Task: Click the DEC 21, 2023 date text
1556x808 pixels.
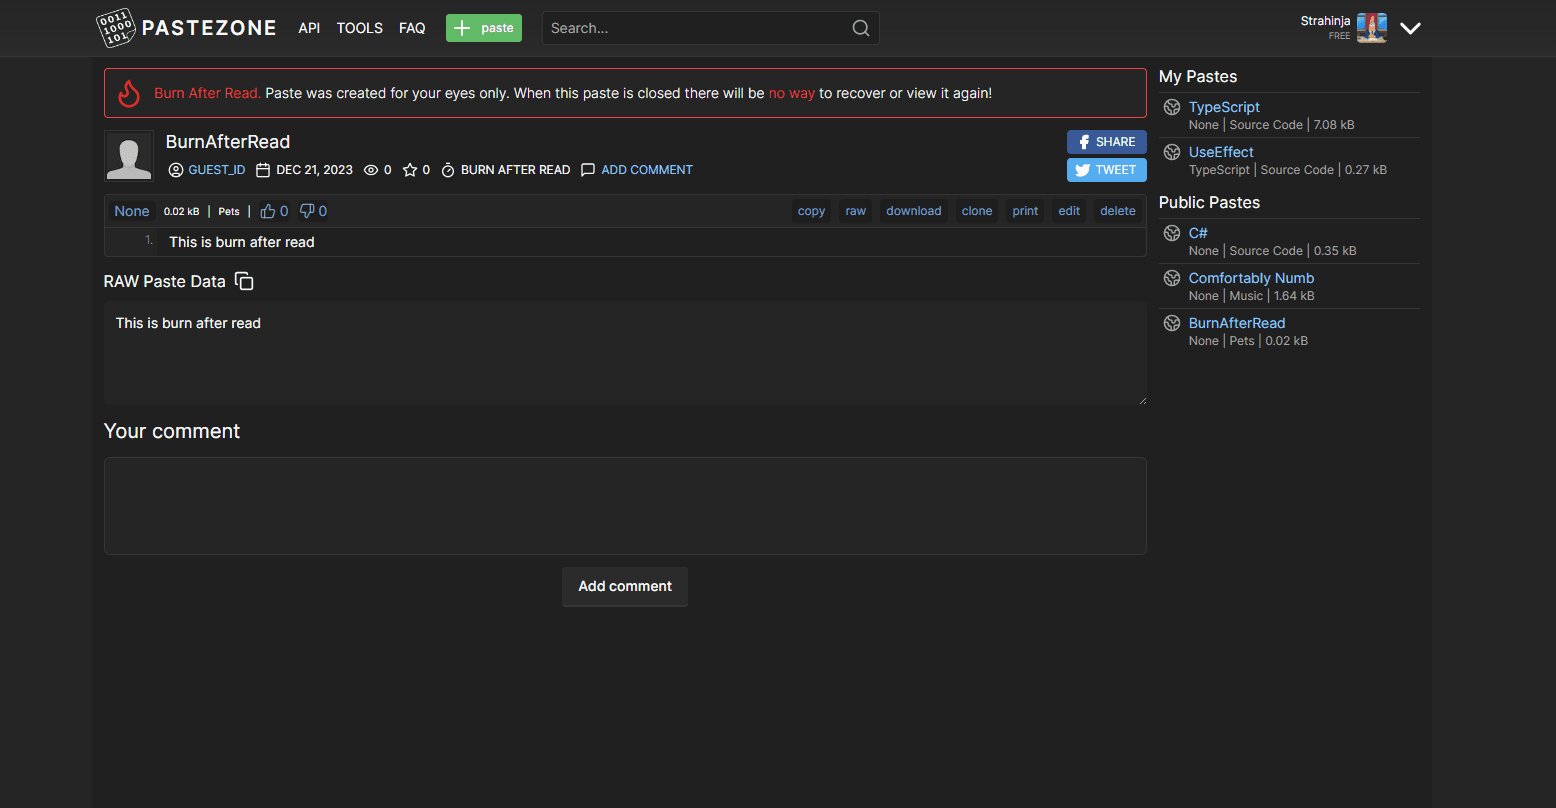Action: tap(314, 170)
